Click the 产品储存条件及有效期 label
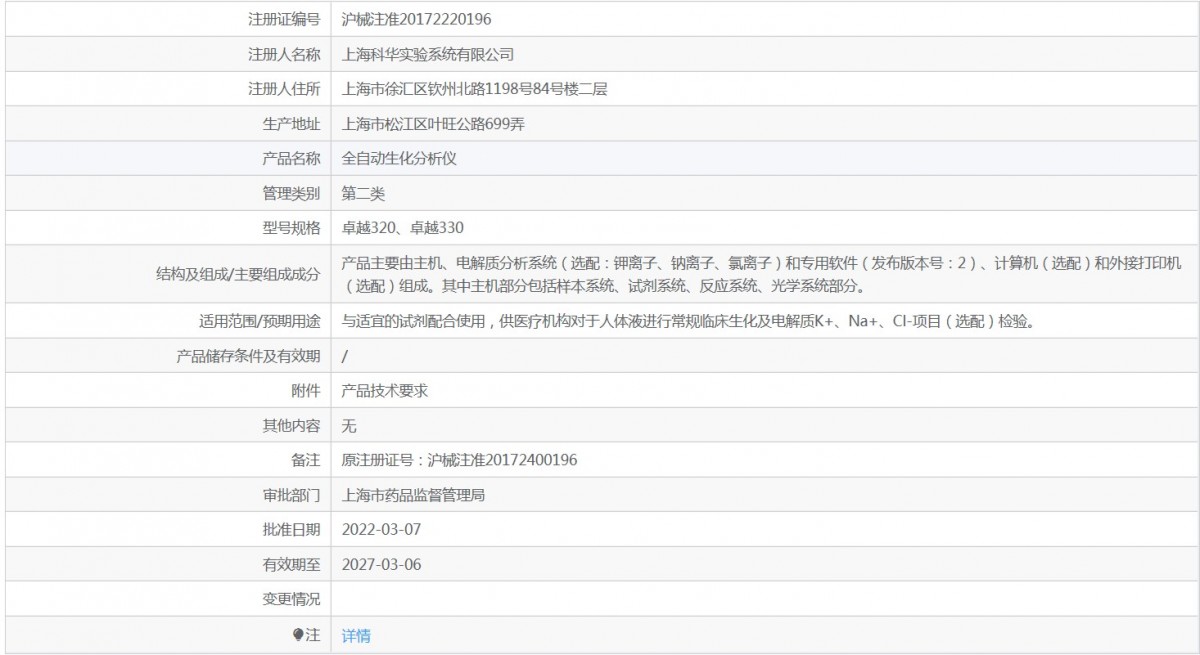 [x=248, y=356]
